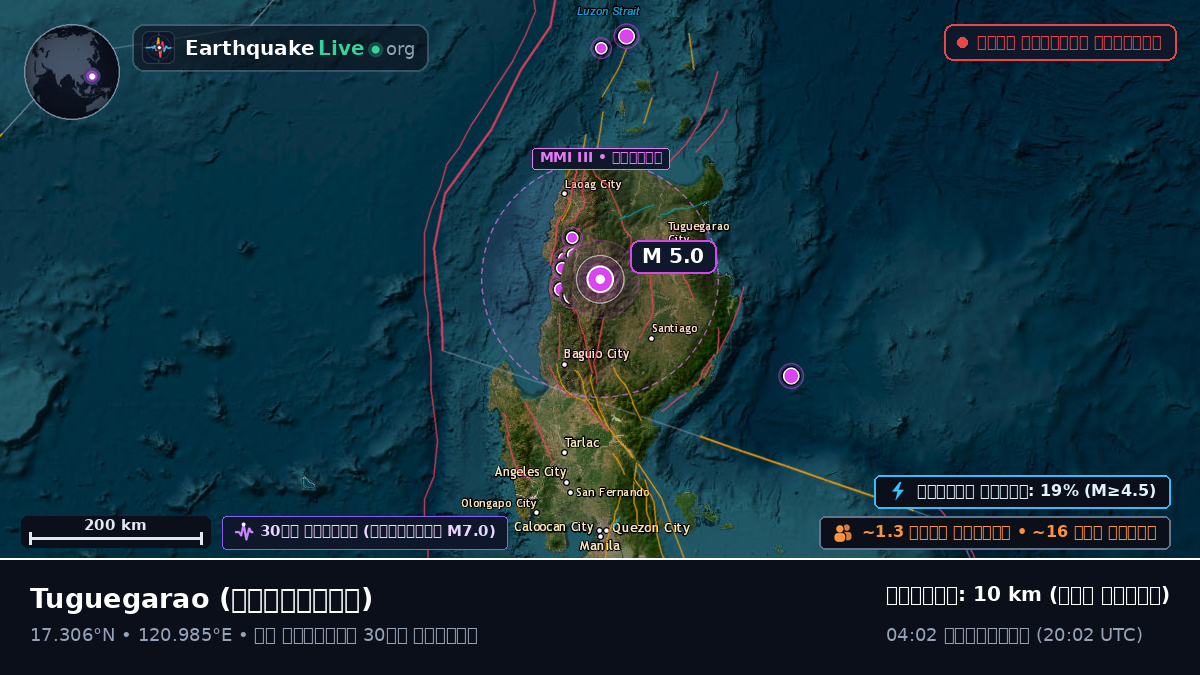Click the offshore quake marker east of Luzon
1200x675 pixels.
click(x=791, y=376)
